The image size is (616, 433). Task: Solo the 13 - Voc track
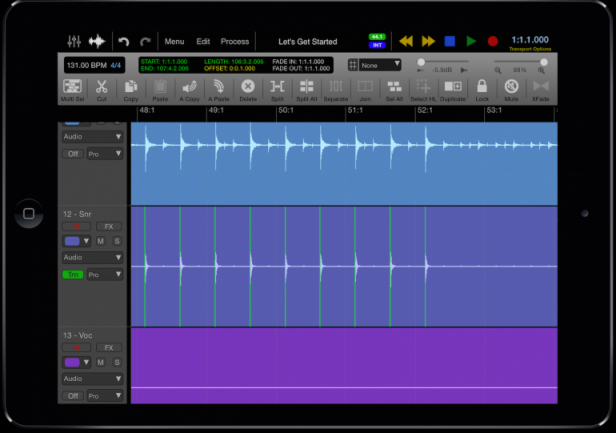click(116, 362)
